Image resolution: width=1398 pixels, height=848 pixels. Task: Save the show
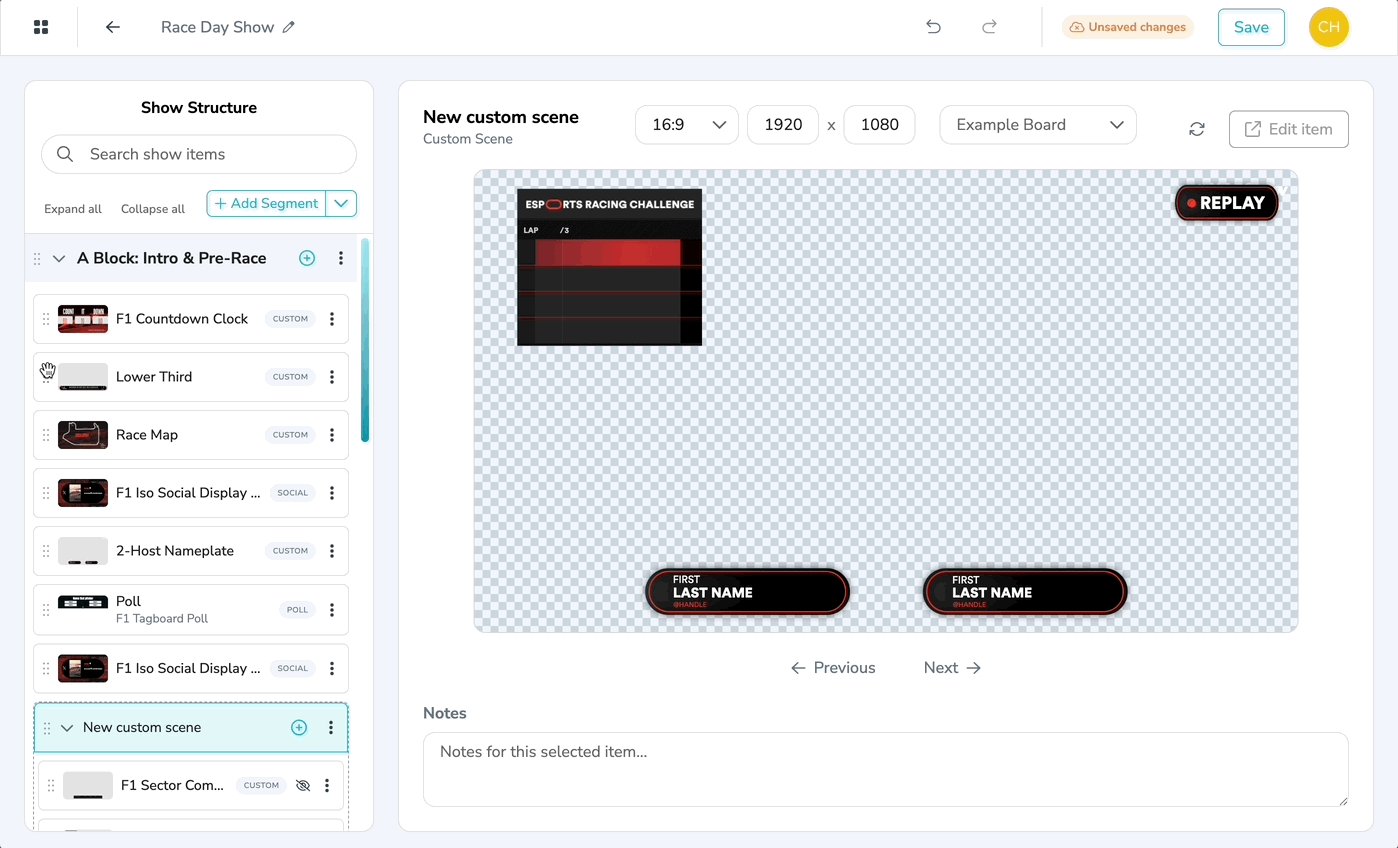(x=1251, y=27)
